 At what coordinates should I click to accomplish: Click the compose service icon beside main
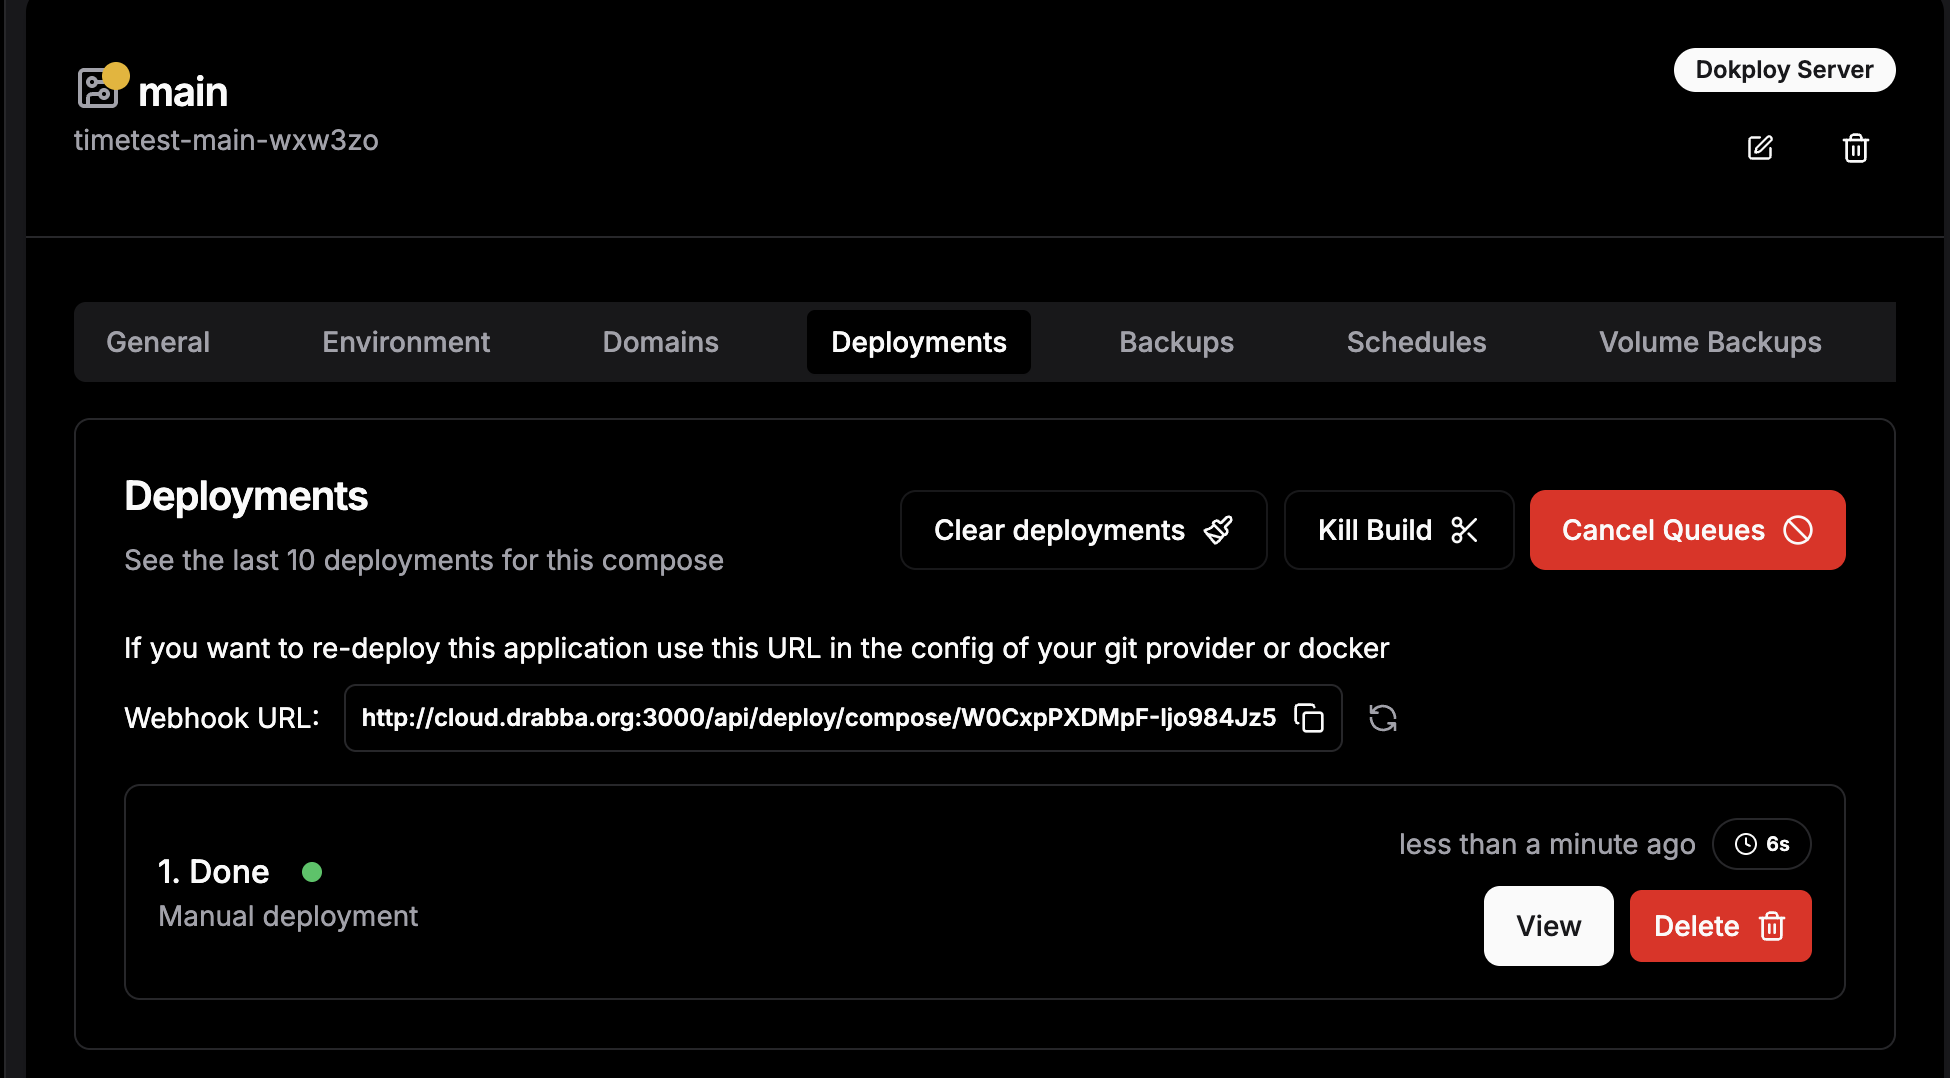98,88
